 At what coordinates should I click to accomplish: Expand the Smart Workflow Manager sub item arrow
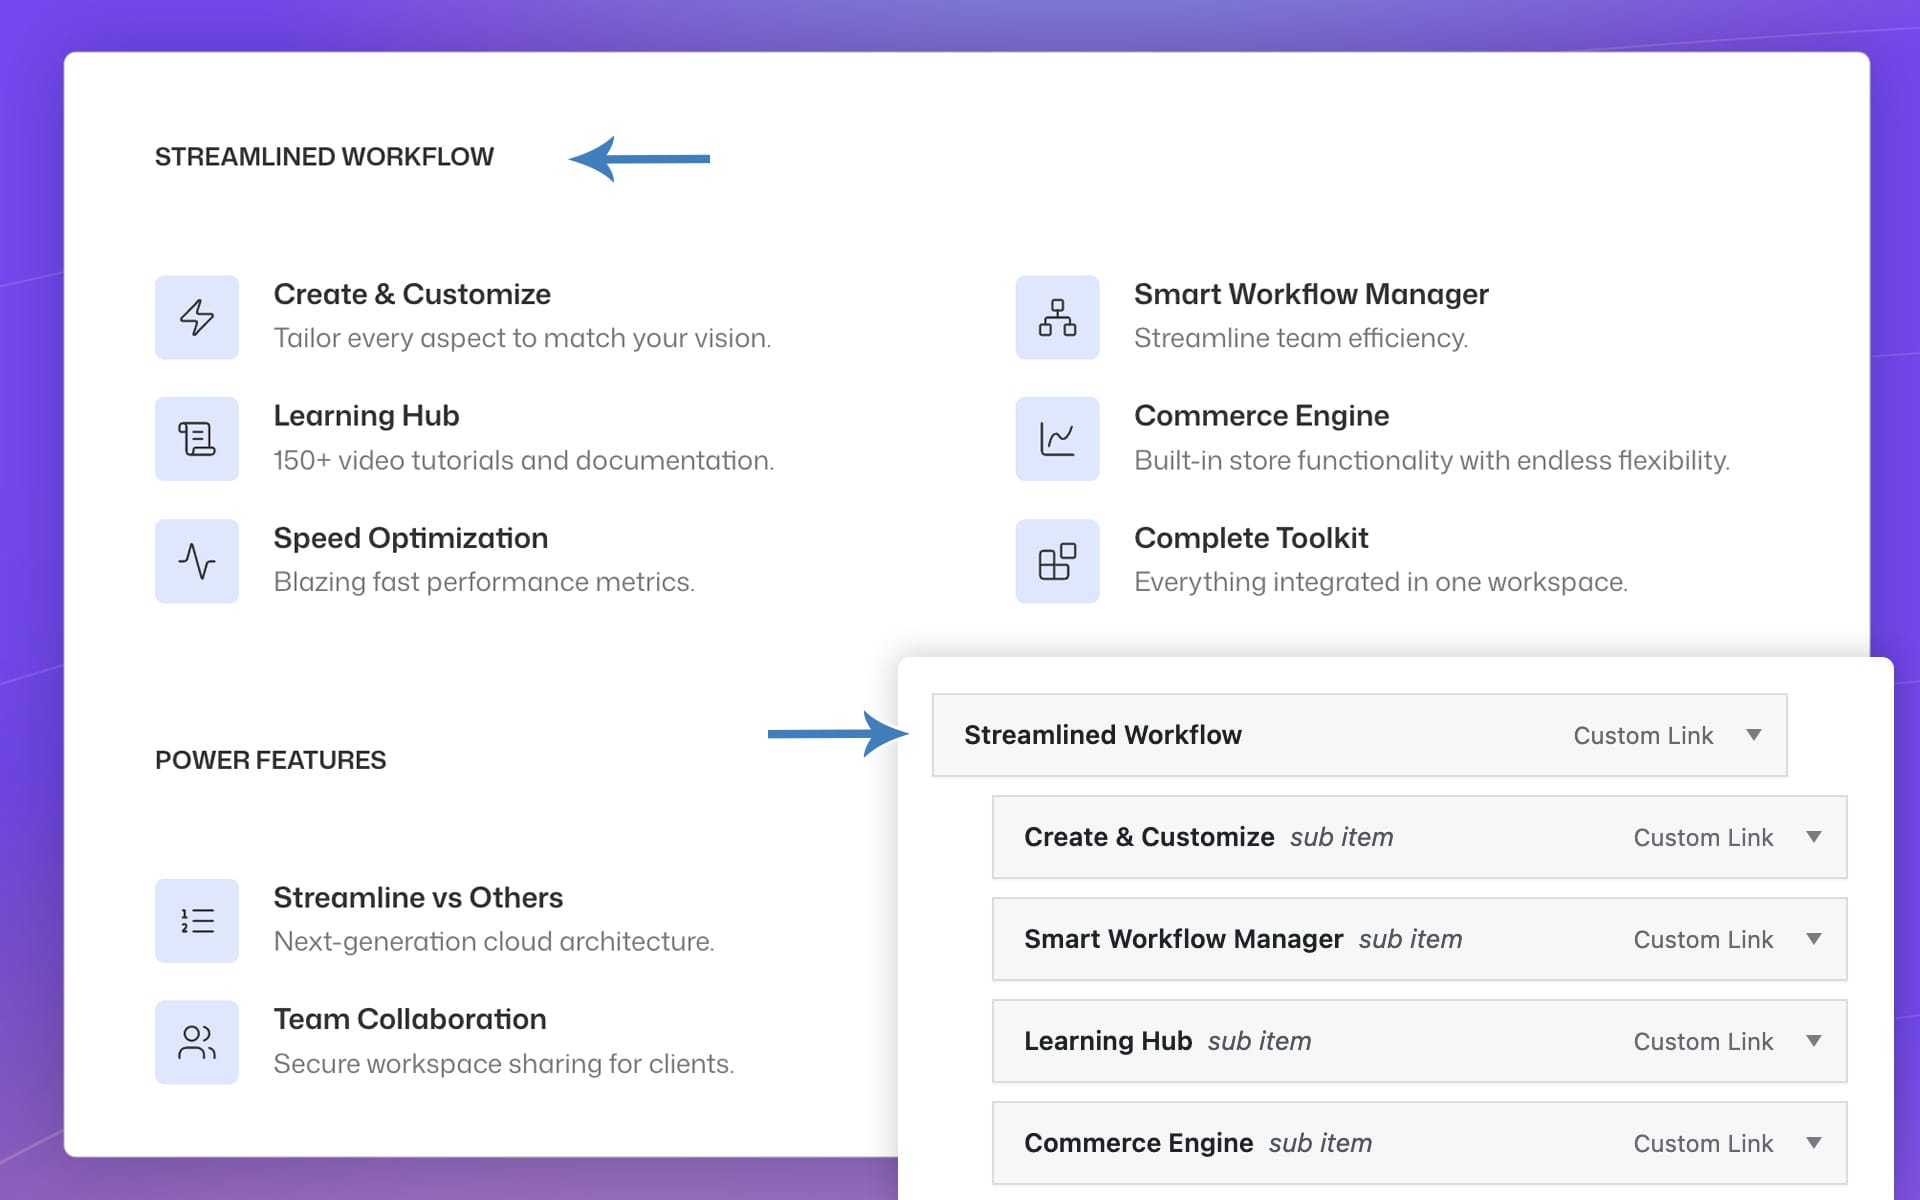click(x=1813, y=939)
